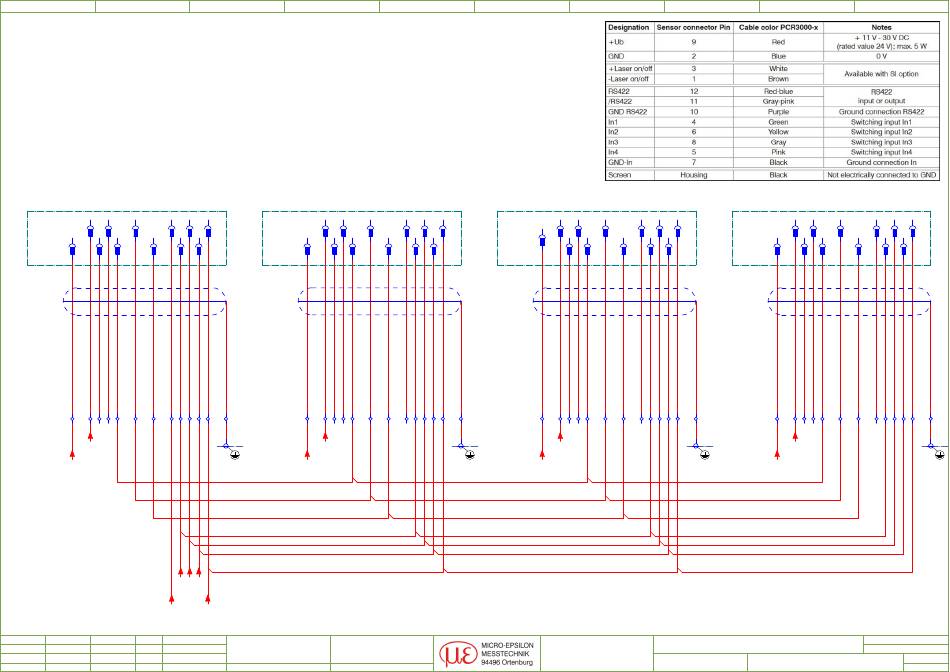Click the 'Switching input In2' note

[x=882, y=132]
